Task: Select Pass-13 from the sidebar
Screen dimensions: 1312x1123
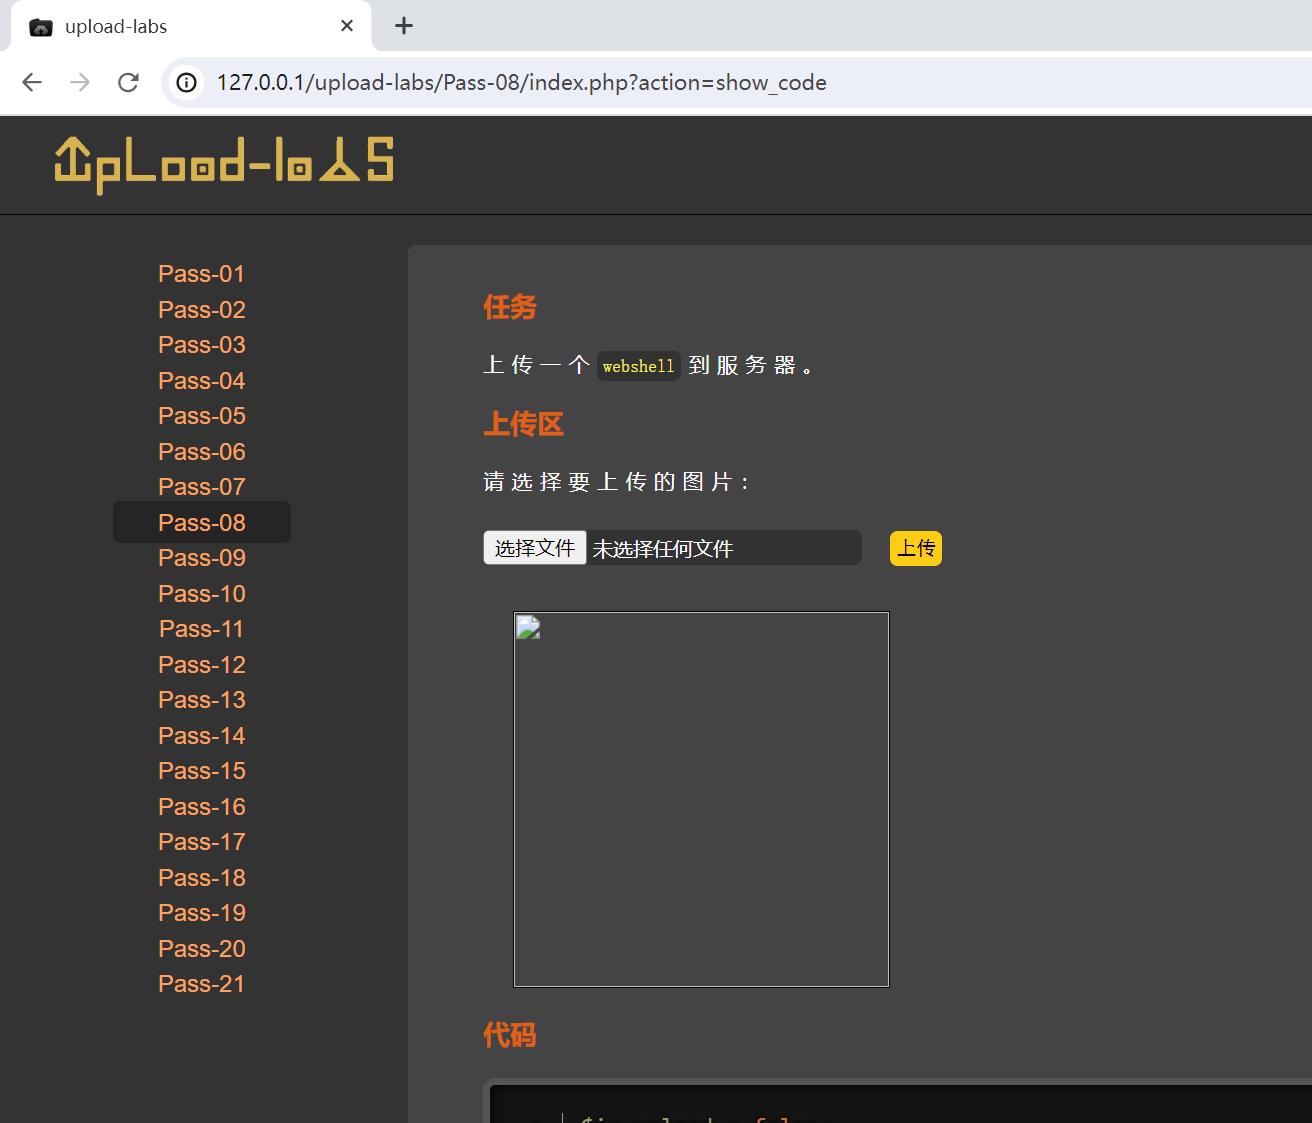Action: tap(202, 700)
